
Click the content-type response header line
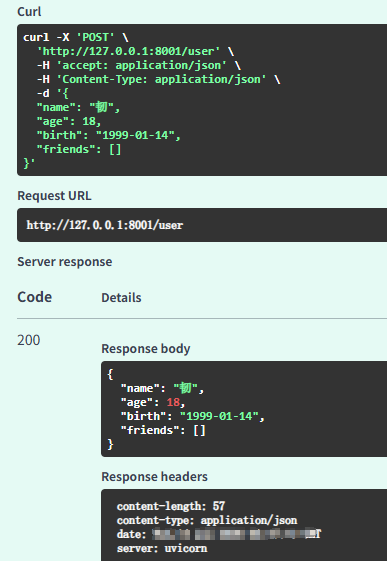coord(207,520)
